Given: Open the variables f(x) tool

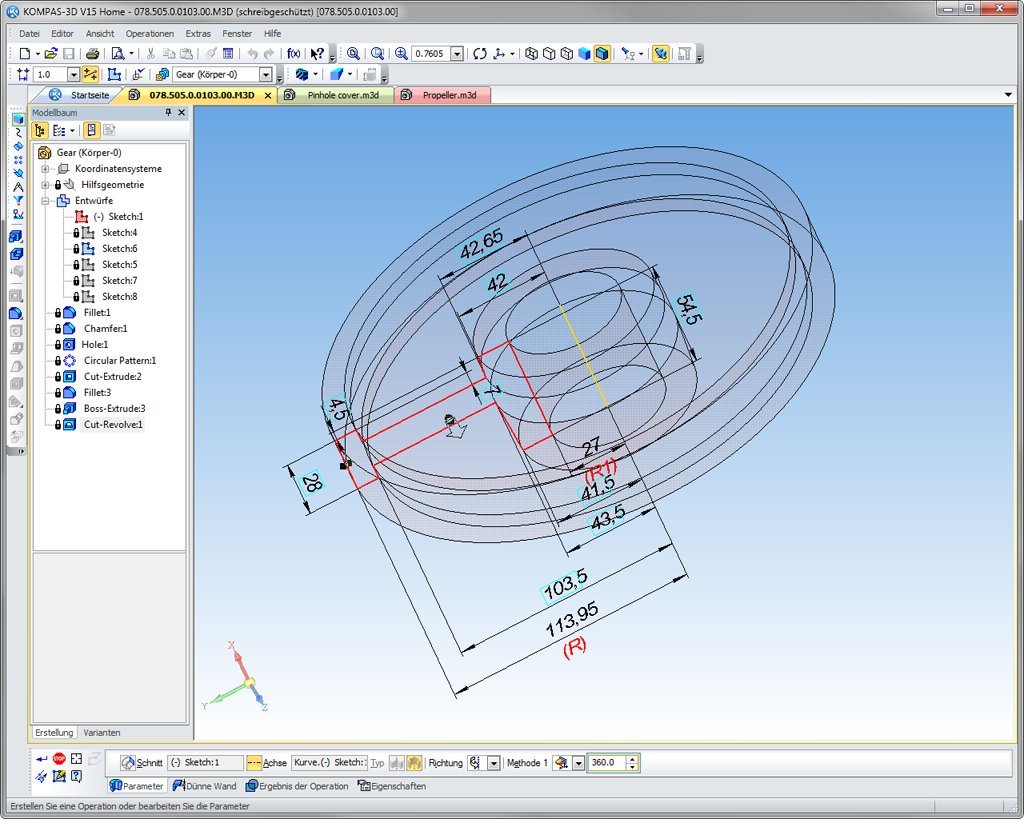Looking at the screenshot, I should click(x=293, y=54).
